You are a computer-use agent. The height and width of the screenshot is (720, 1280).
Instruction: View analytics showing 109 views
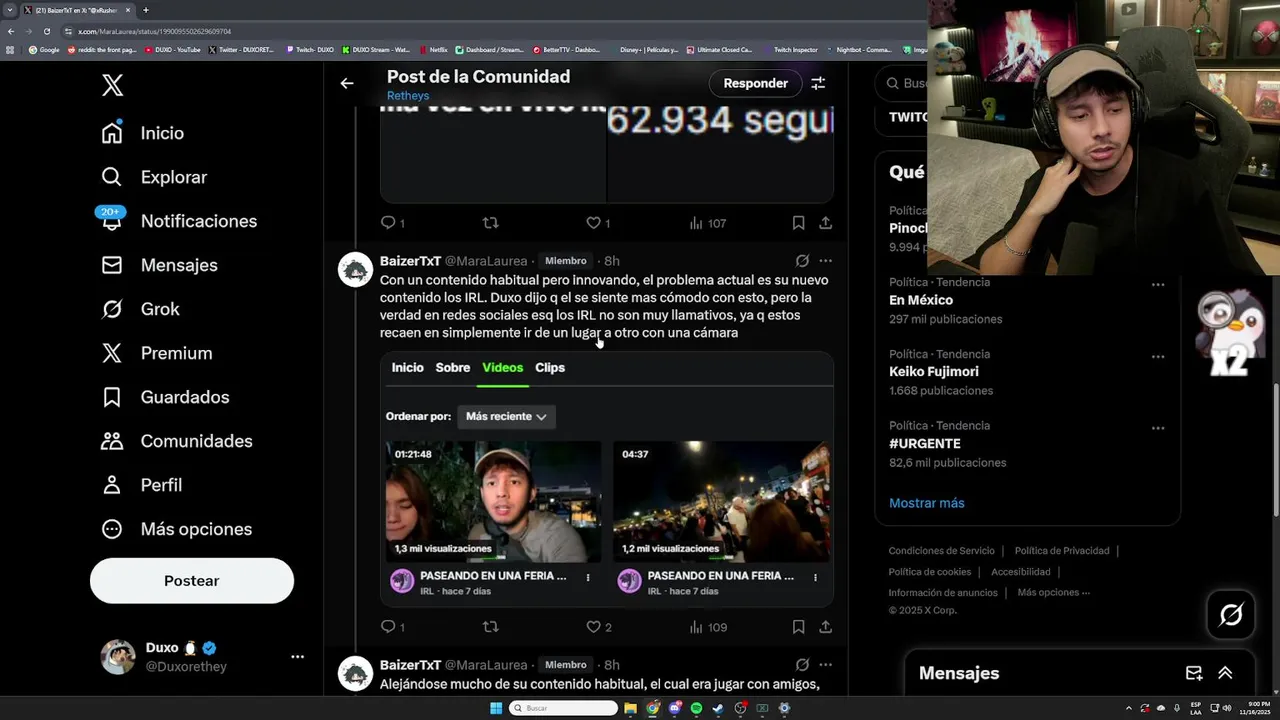(x=708, y=627)
